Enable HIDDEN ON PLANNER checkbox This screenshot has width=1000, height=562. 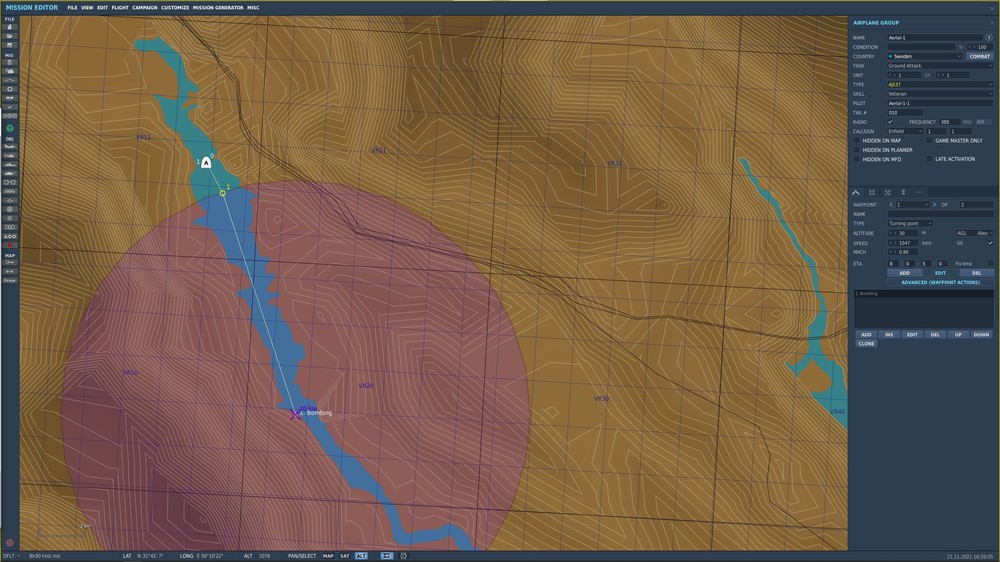click(857, 150)
